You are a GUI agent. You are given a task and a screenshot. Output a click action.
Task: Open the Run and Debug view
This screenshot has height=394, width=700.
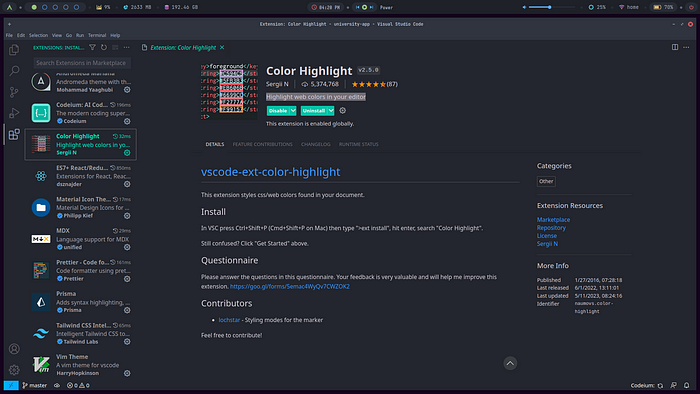(14, 113)
